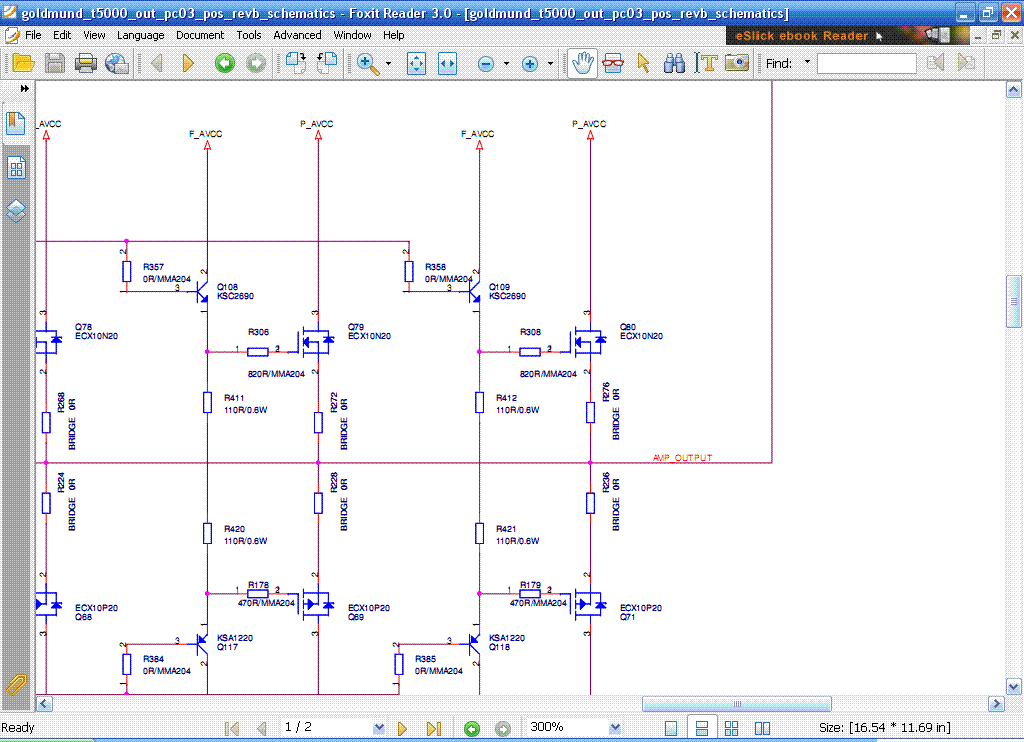Click the Print icon

pyautogui.click(x=86, y=63)
